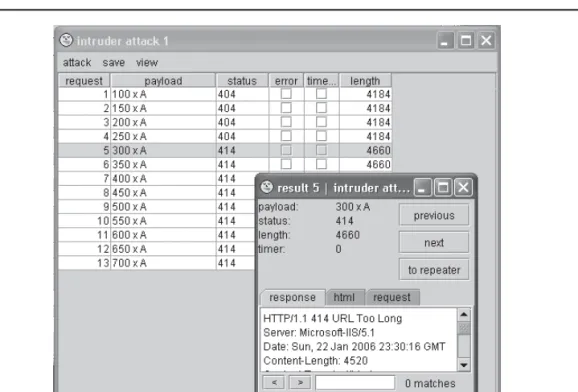Sort by the status column header
Screen dimensions: 578x392
click(x=242, y=81)
